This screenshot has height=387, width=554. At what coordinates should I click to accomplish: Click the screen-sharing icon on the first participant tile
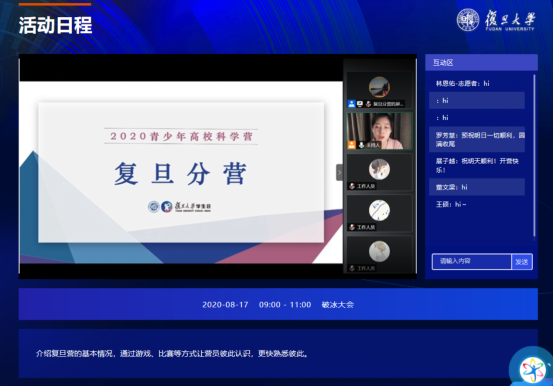360,104
